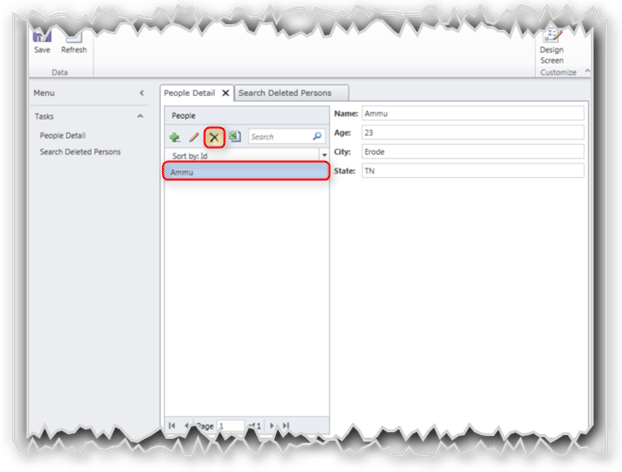Go to first page of People list
Viewport: 622px width, 472px height.
point(172,426)
